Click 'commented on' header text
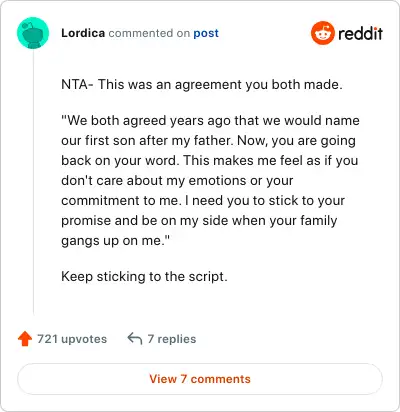Screen dimensions: 400x412 149,33
